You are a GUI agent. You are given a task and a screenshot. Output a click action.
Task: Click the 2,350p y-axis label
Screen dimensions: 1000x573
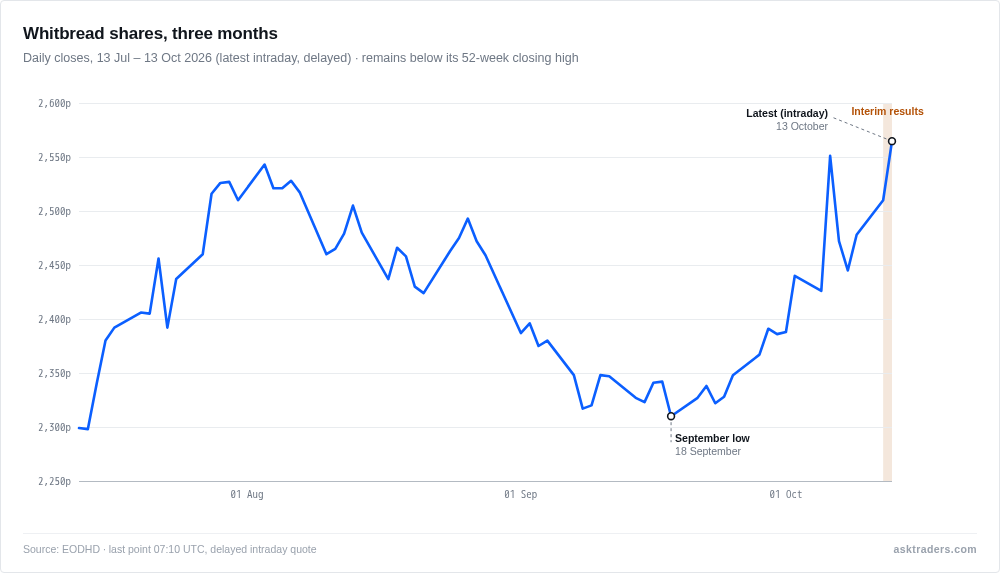[x=54, y=373]
